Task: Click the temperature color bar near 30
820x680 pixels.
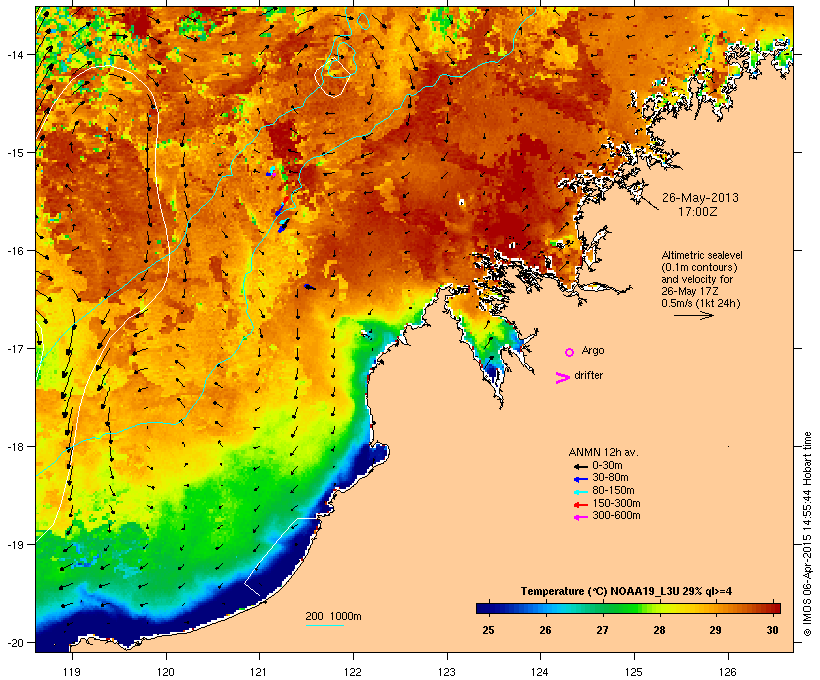Action: click(772, 608)
